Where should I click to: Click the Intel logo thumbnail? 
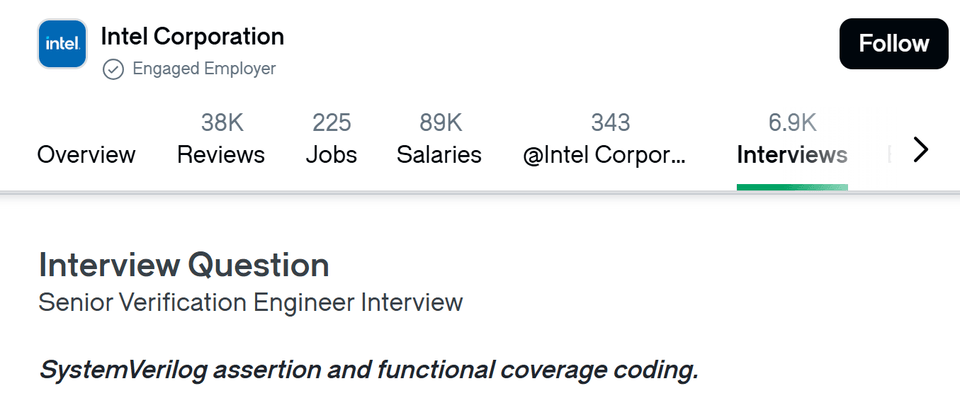(63, 44)
